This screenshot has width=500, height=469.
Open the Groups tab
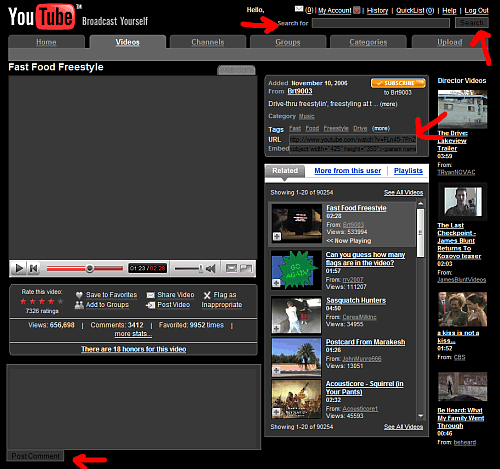pyautogui.click(x=288, y=42)
